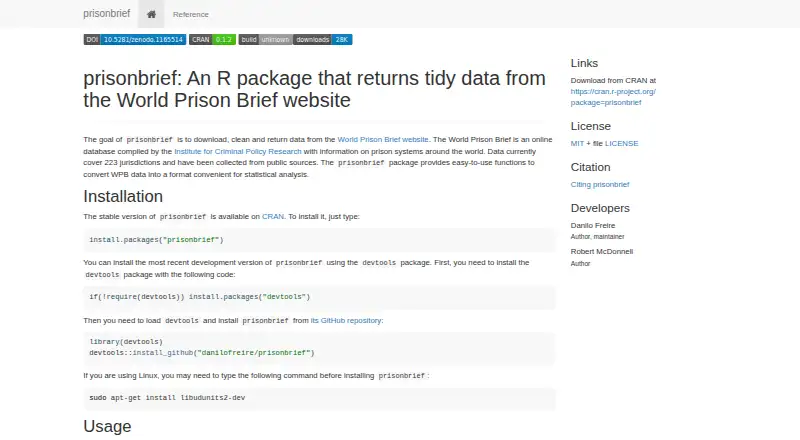The height and width of the screenshot is (440, 800).
Task: Open its GitHub repository link
Action: click(346, 321)
